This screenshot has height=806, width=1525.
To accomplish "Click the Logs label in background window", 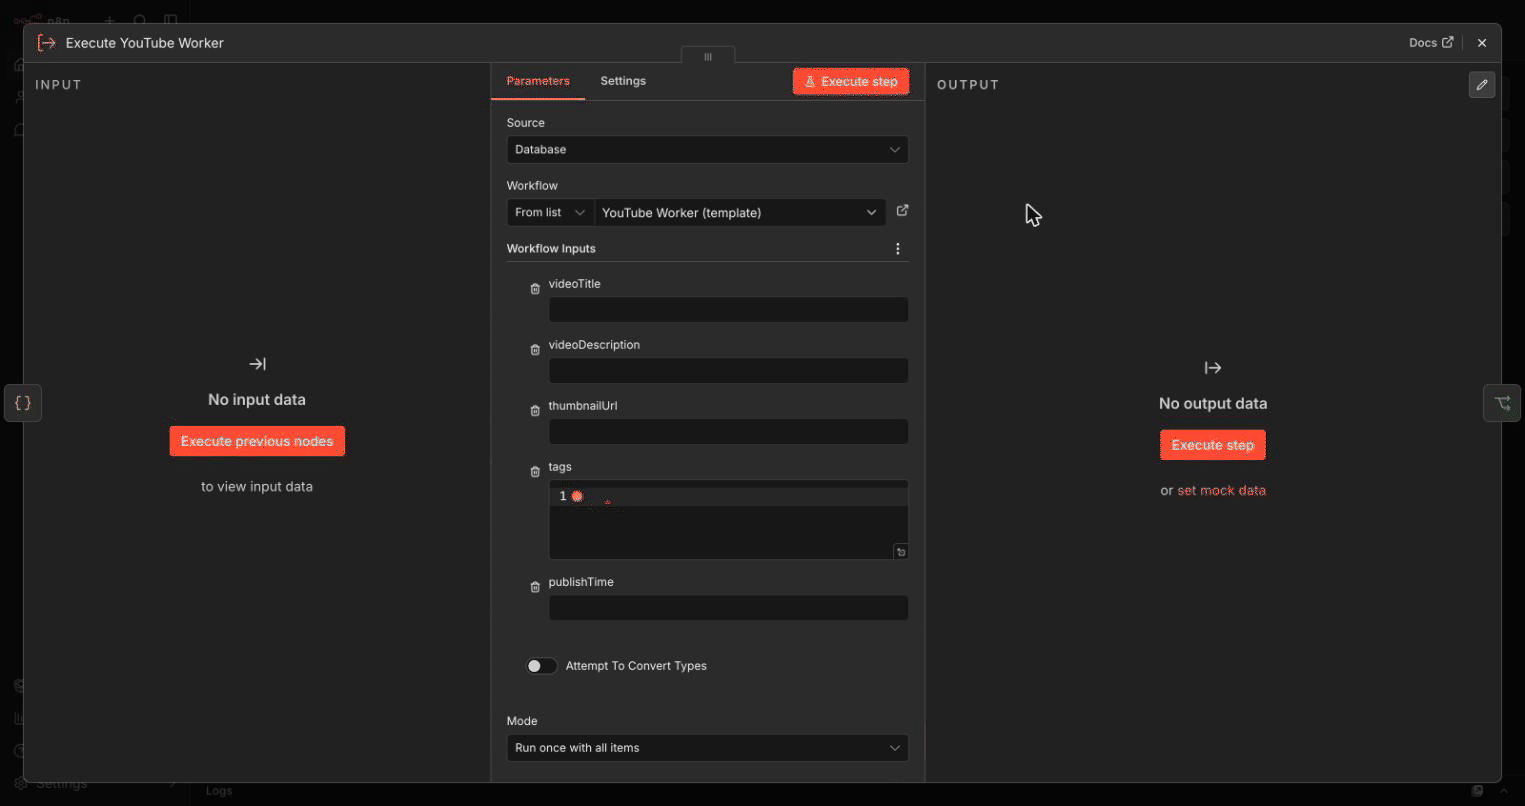I will [x=219, y=791].
